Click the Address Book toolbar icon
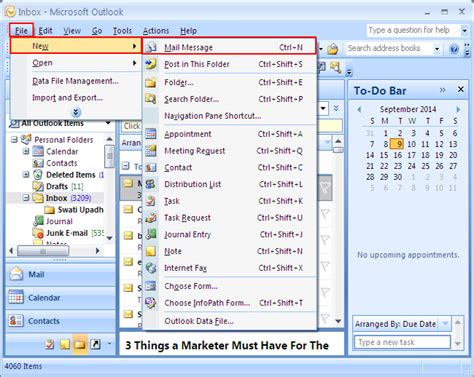 coord(332,49)
